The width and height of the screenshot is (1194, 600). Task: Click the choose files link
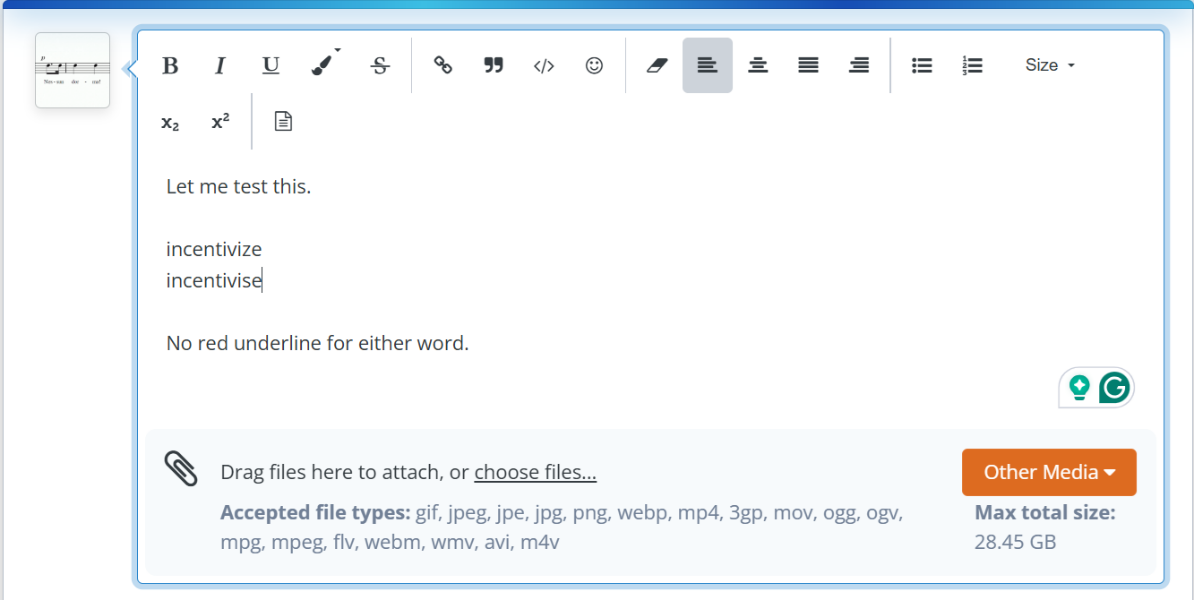535,472
